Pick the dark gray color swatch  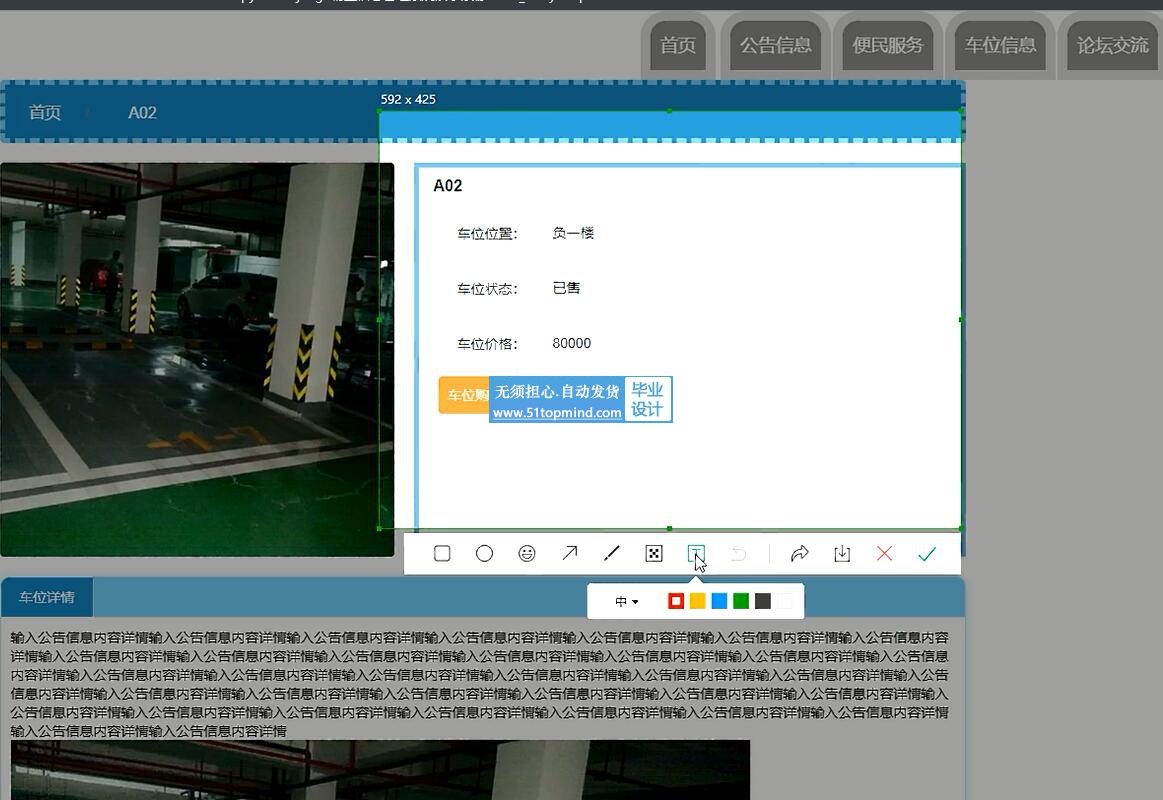[762, 601]
